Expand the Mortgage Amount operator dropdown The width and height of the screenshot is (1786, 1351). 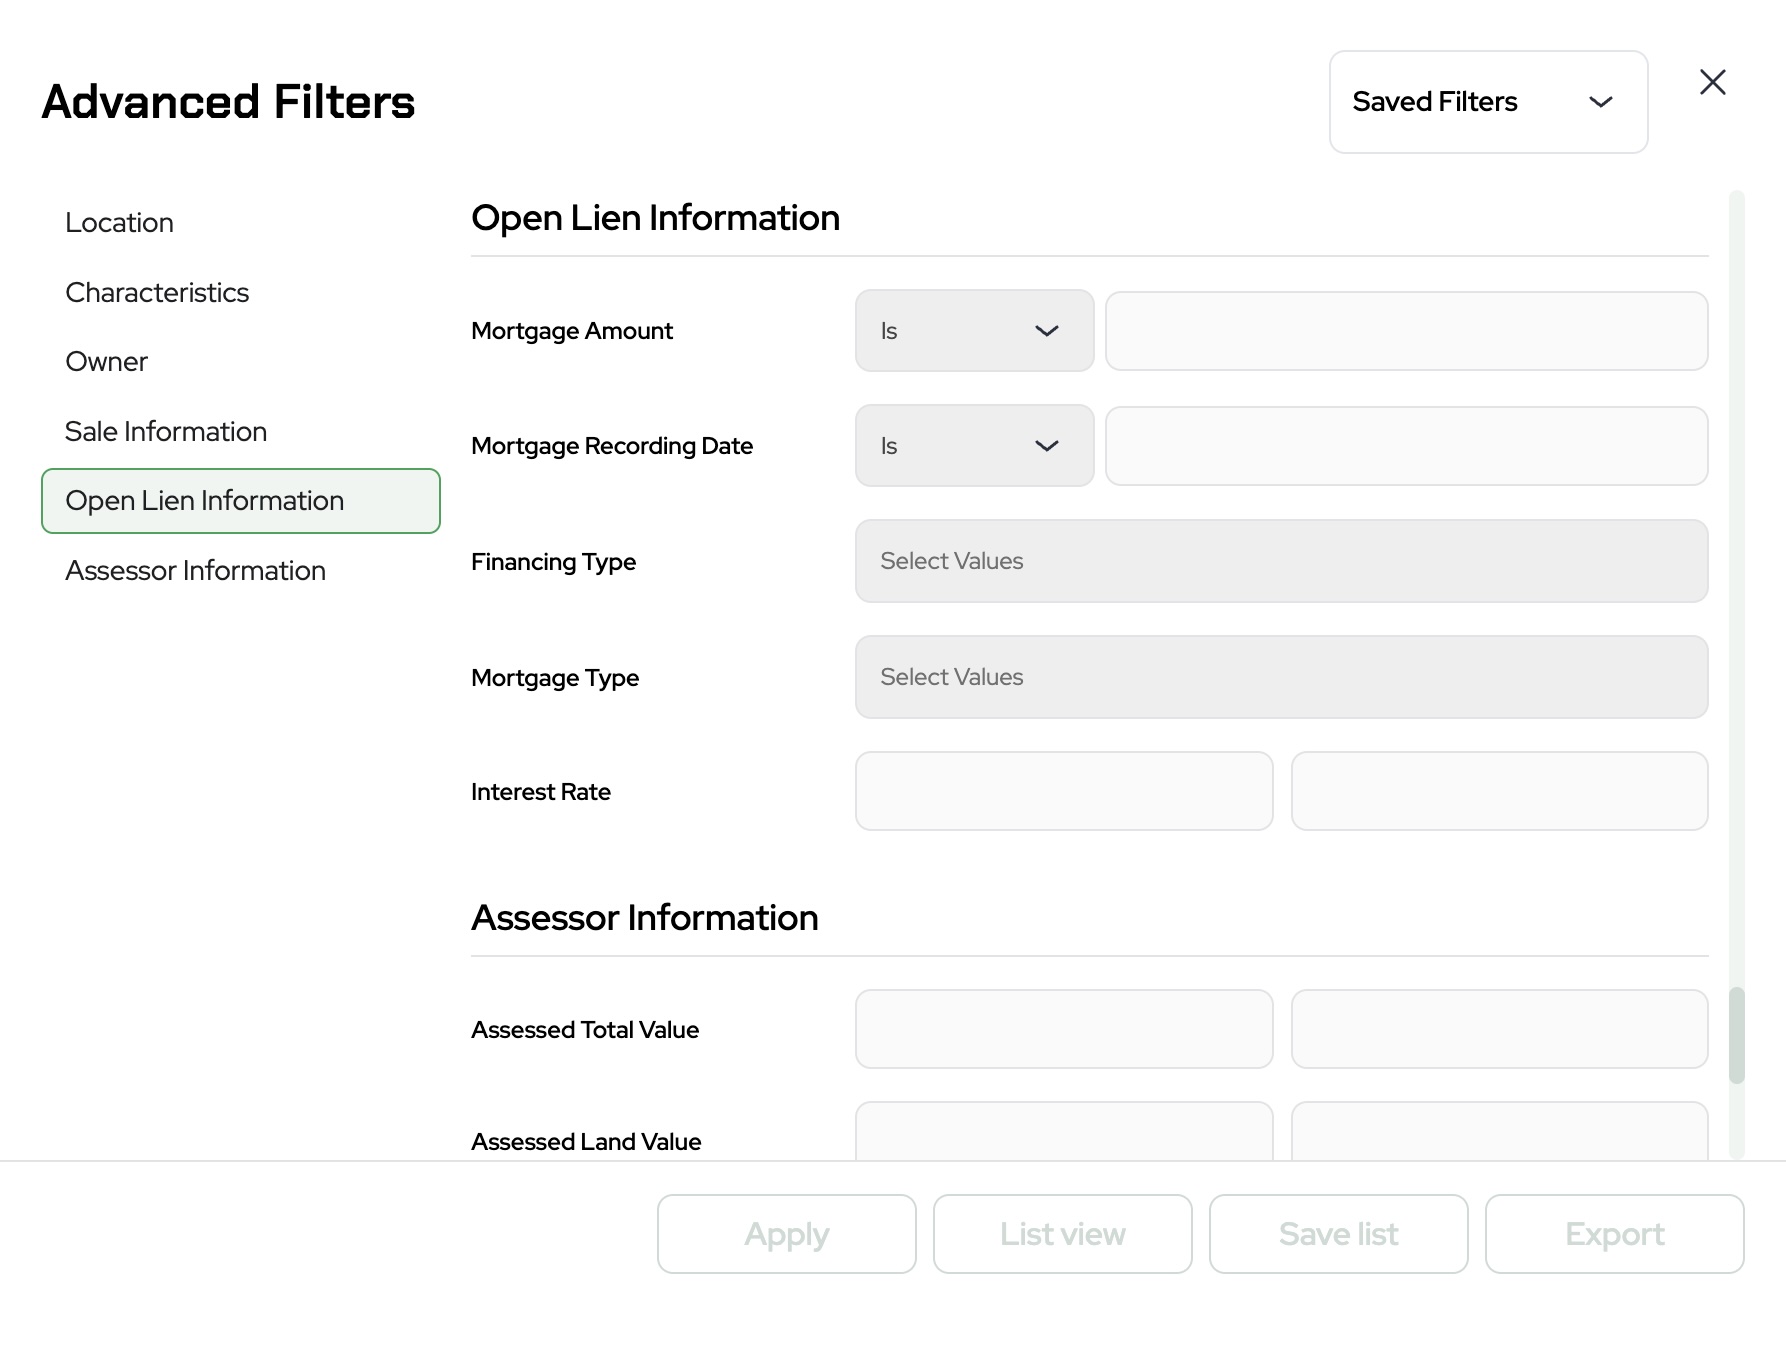974,331
